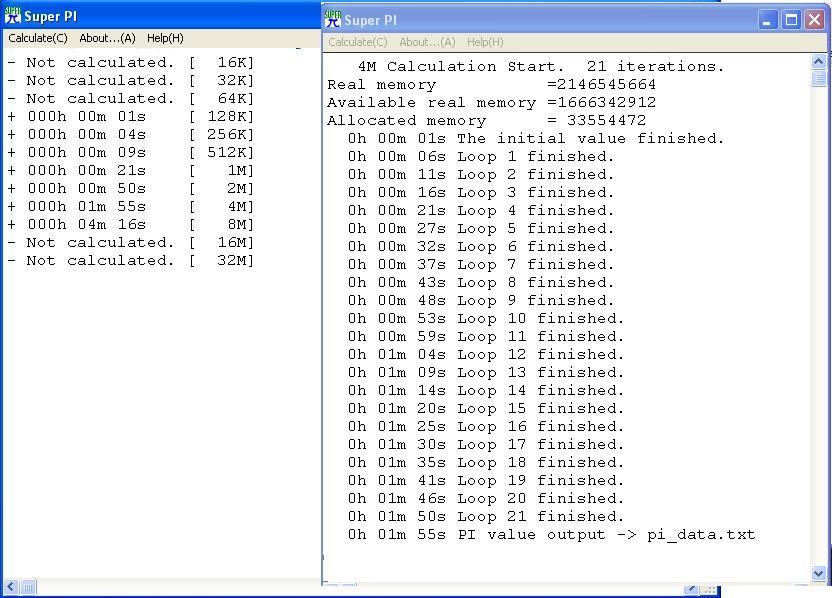Click the Loop 1 finished line

coord(481,156)
